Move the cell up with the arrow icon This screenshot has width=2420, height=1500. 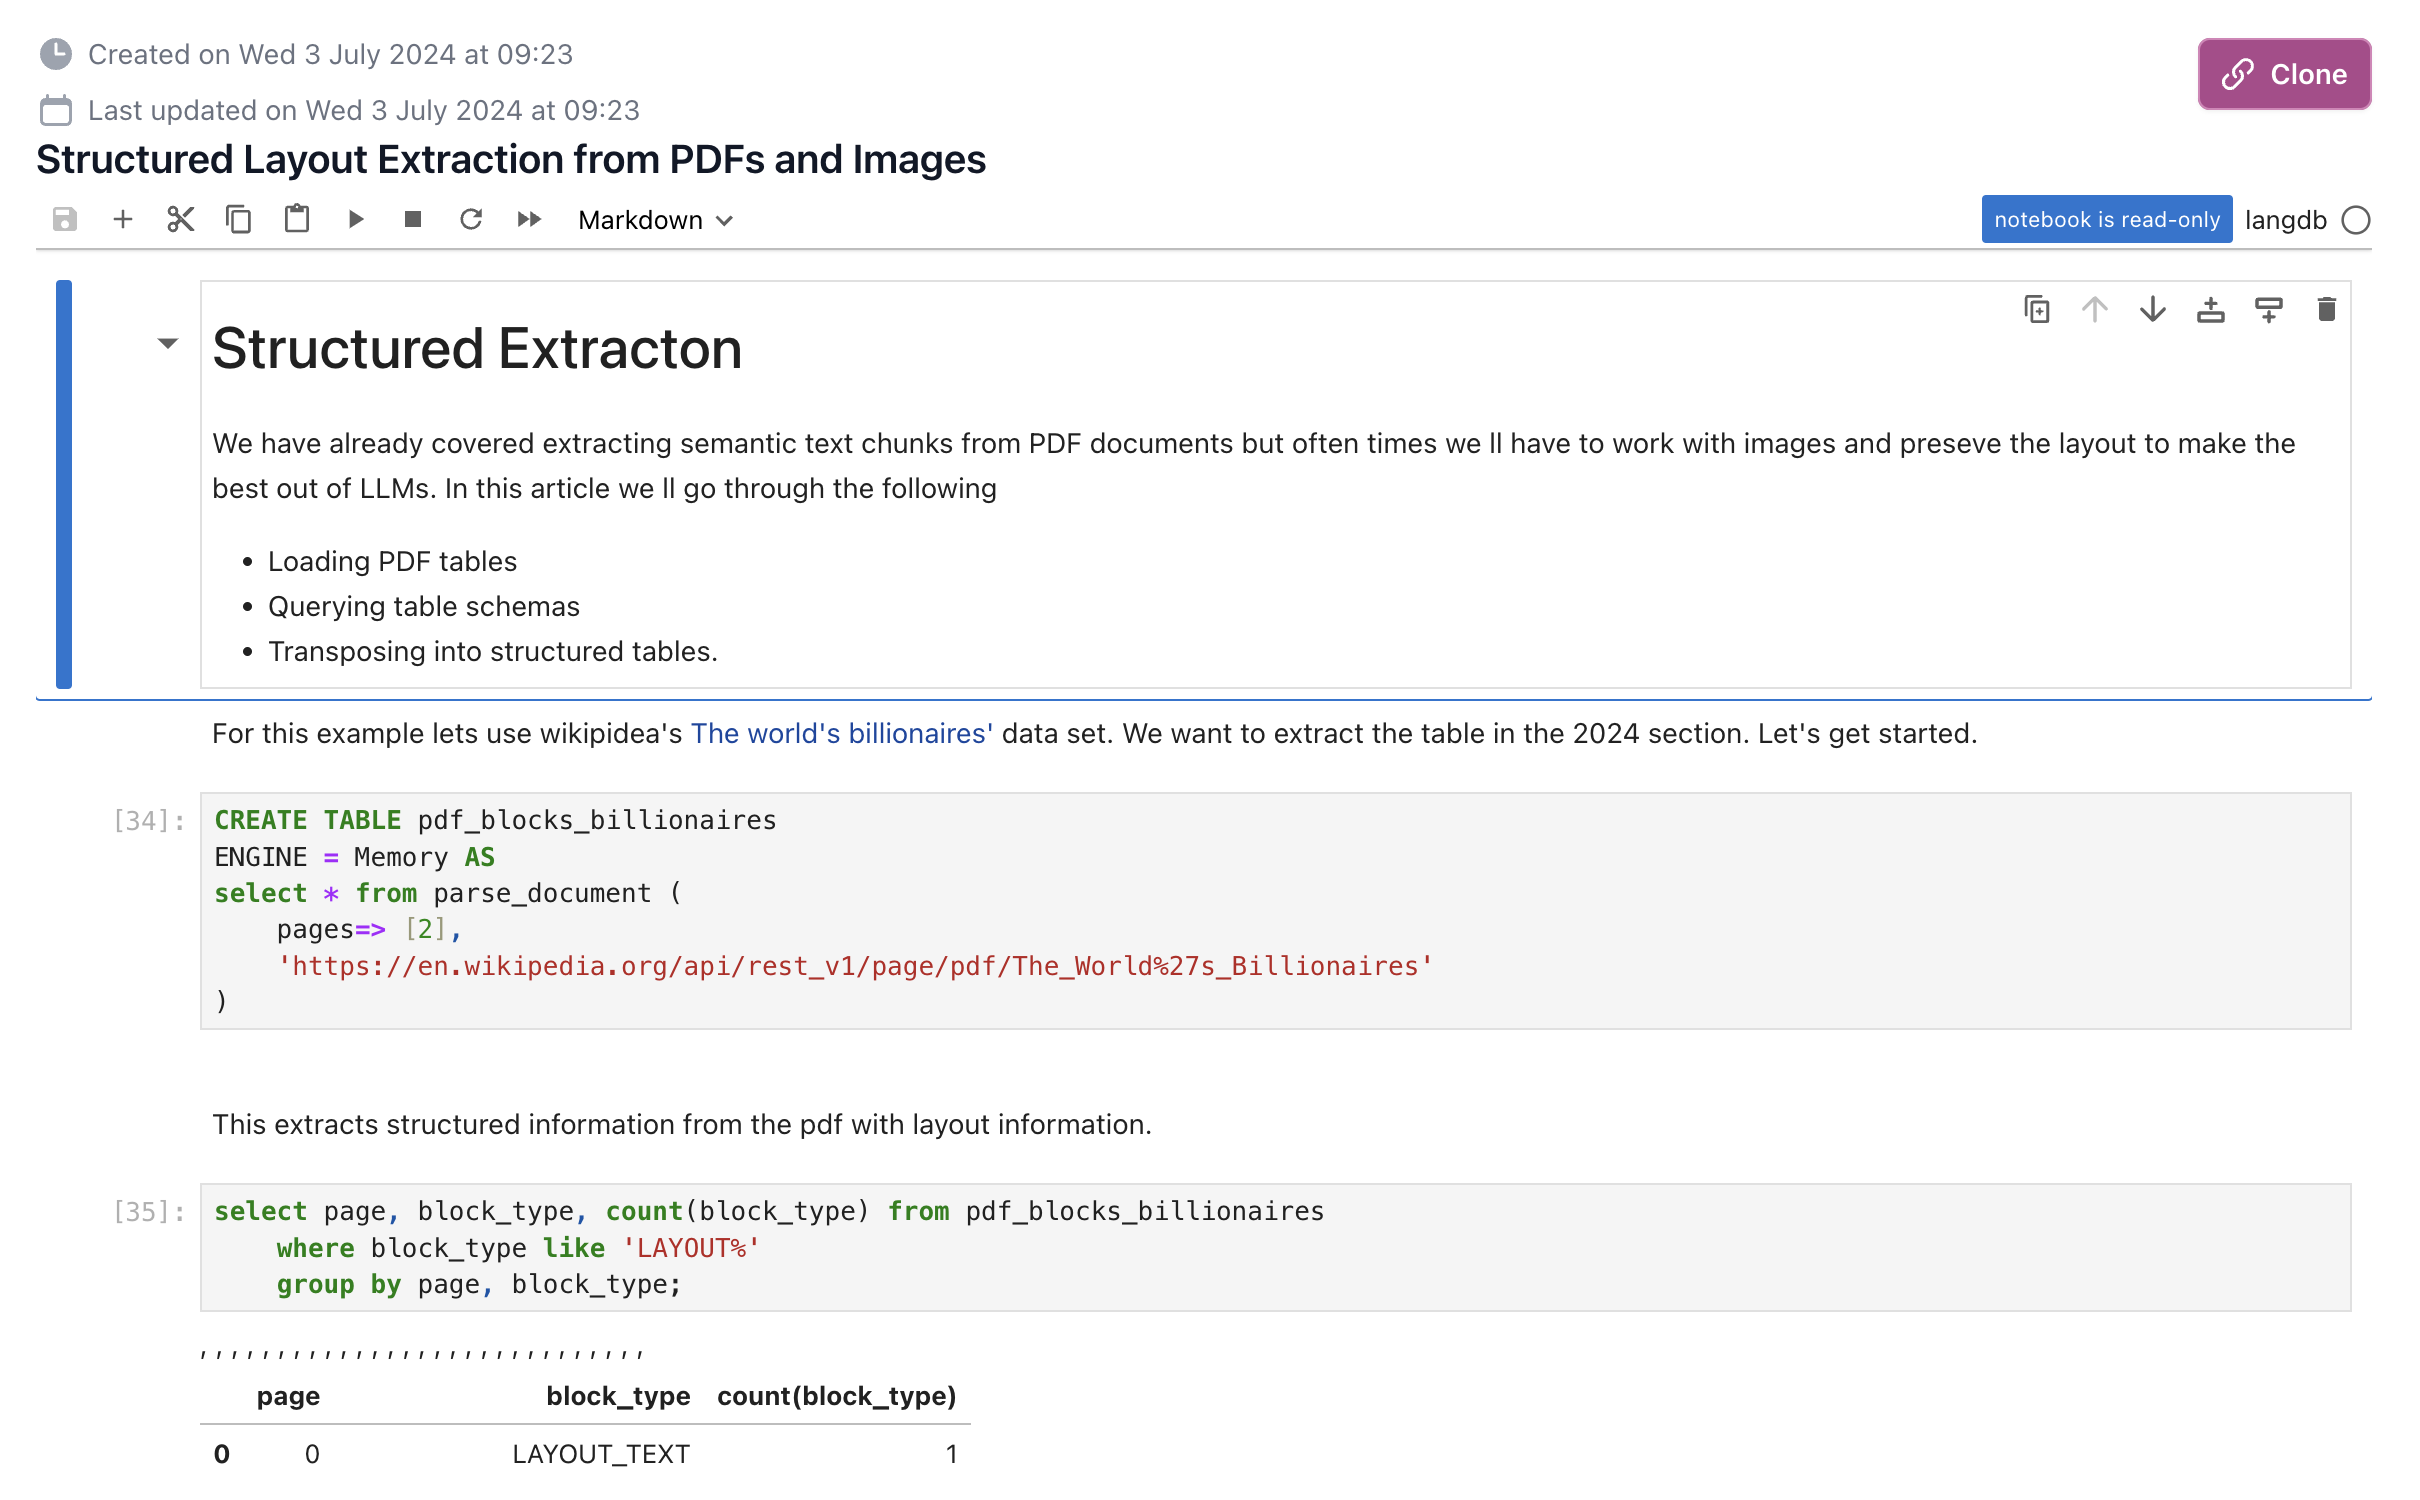(2095, 310)
